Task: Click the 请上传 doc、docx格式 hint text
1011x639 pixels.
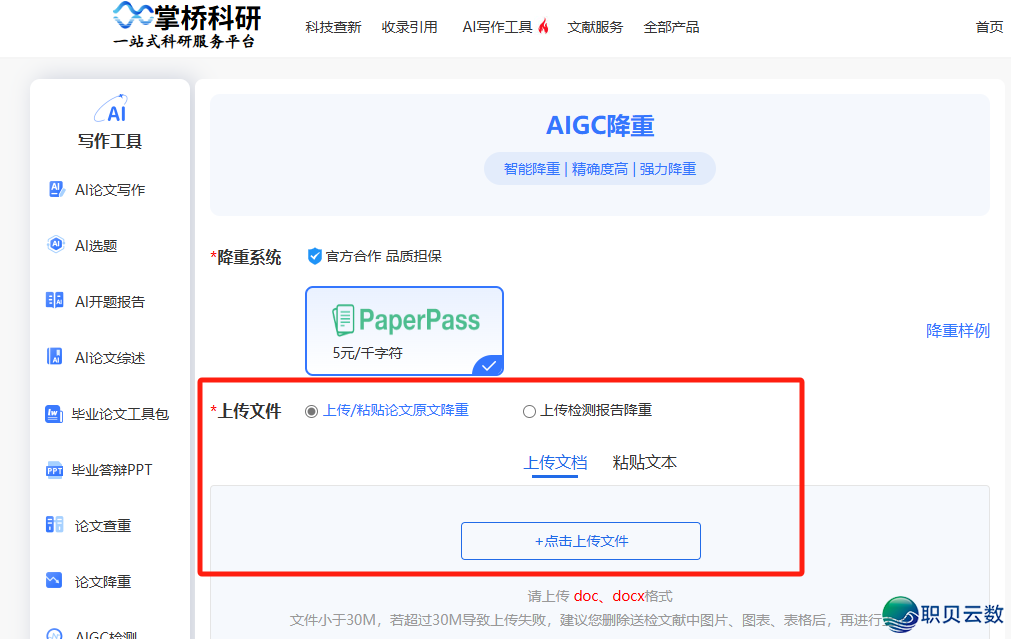Action: (x=600, y=596)
